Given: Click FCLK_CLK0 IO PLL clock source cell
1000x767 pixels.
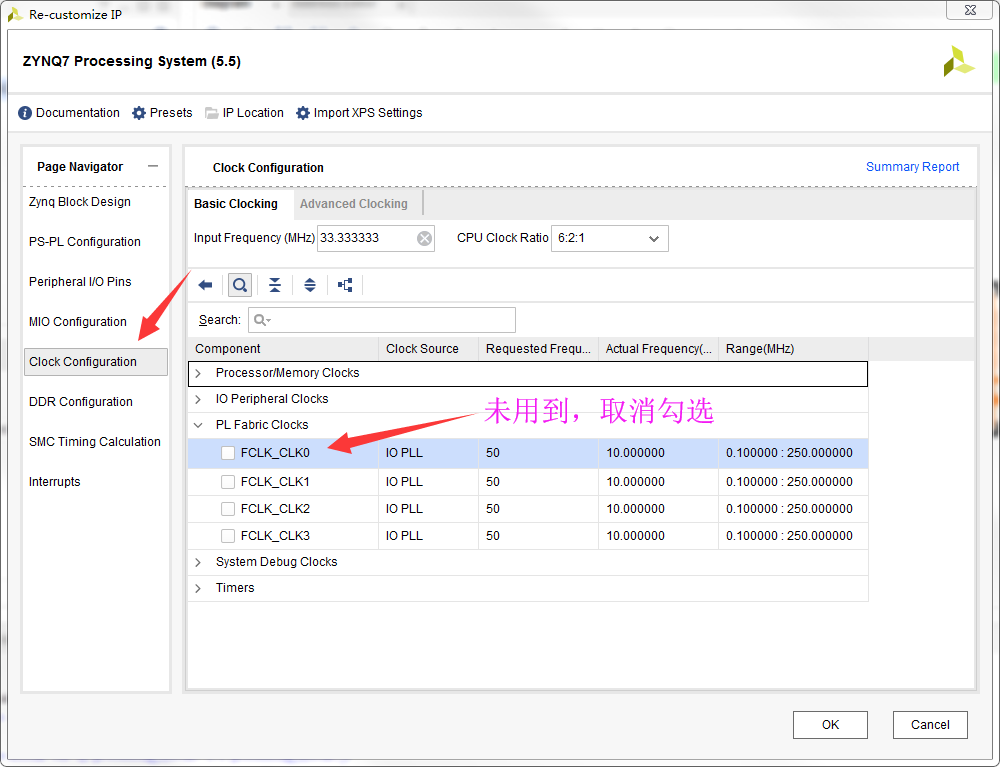Looking at the screenshot, I should coord(429,453).
